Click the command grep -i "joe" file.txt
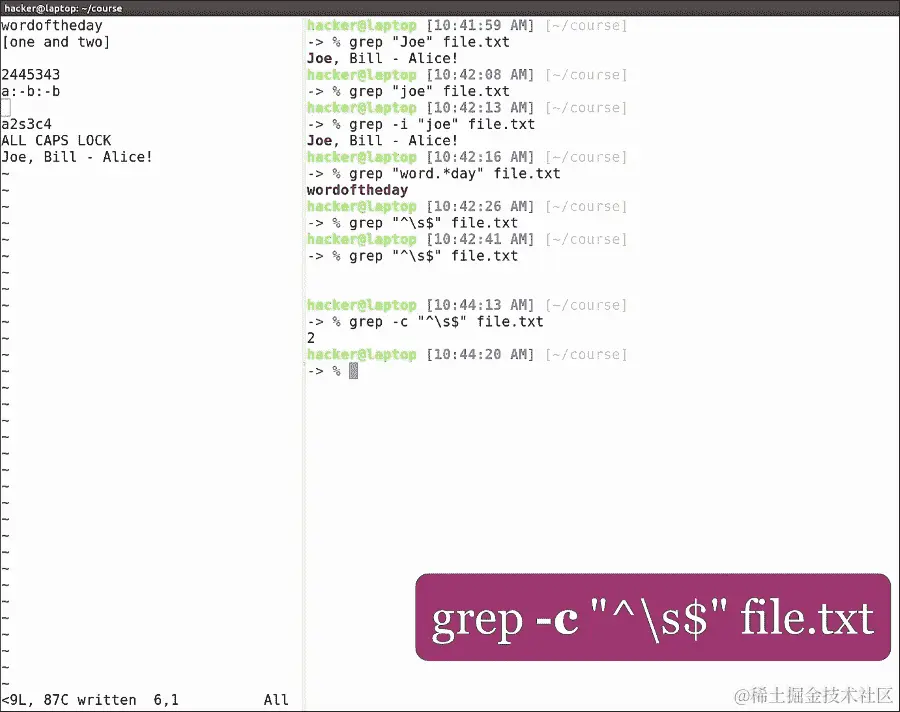This screenshot has height=712, width=900. coord(441,125)
